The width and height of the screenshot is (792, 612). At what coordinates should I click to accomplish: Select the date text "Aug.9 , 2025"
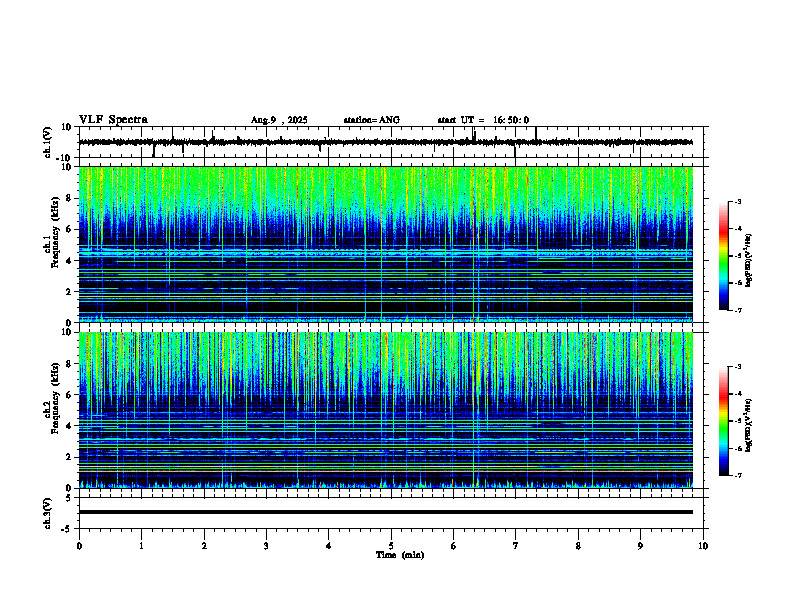point(279,120)
